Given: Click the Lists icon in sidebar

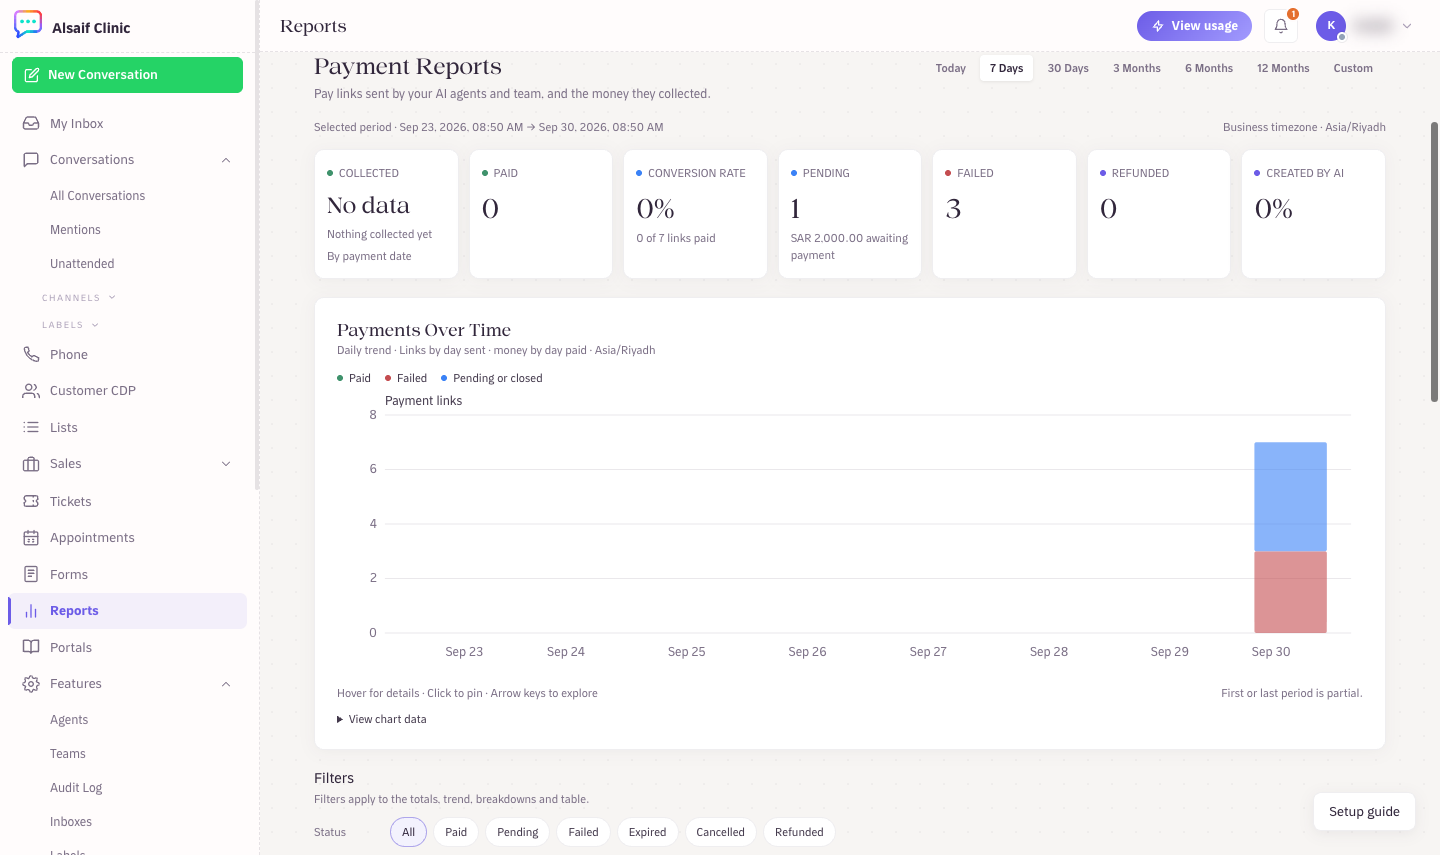Looking at the screenshot, I should (31, 427).
